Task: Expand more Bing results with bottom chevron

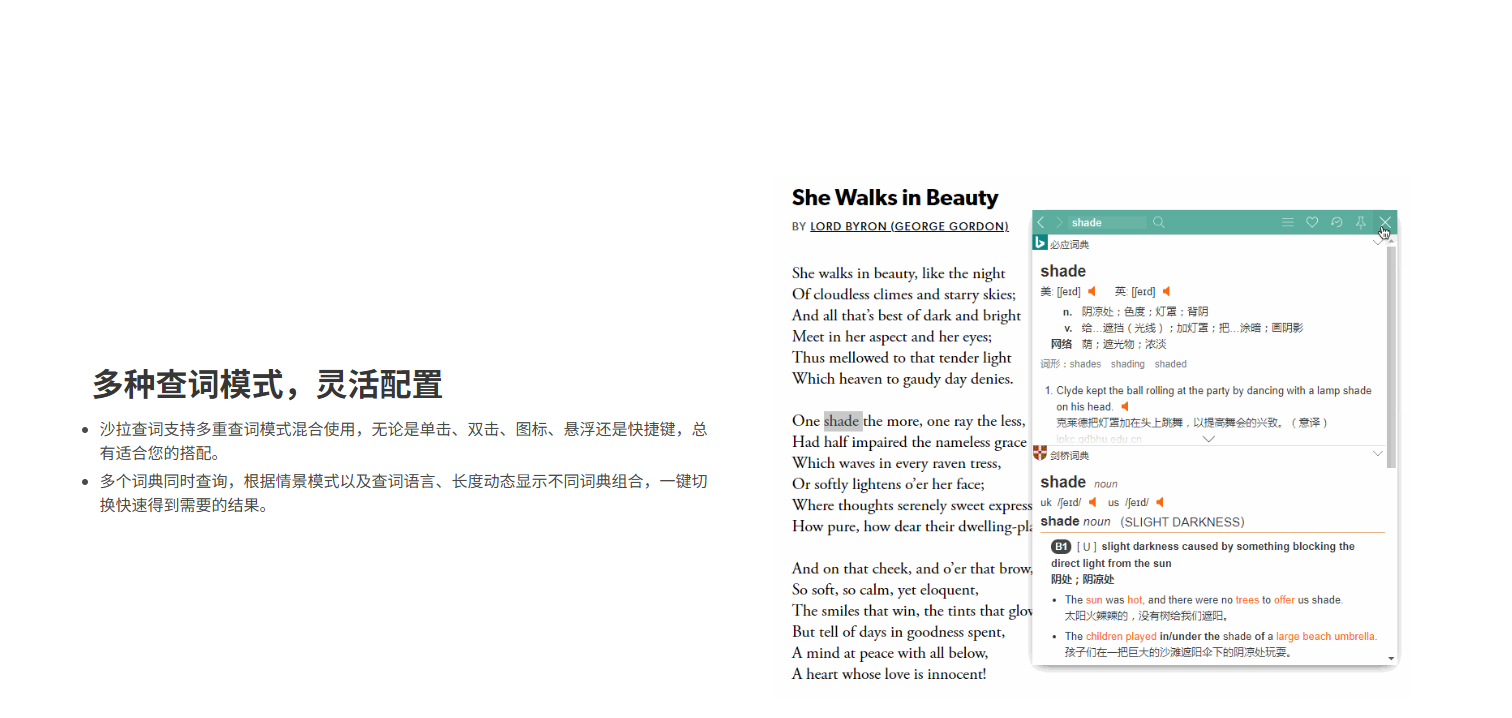Action: (1208, 439)
